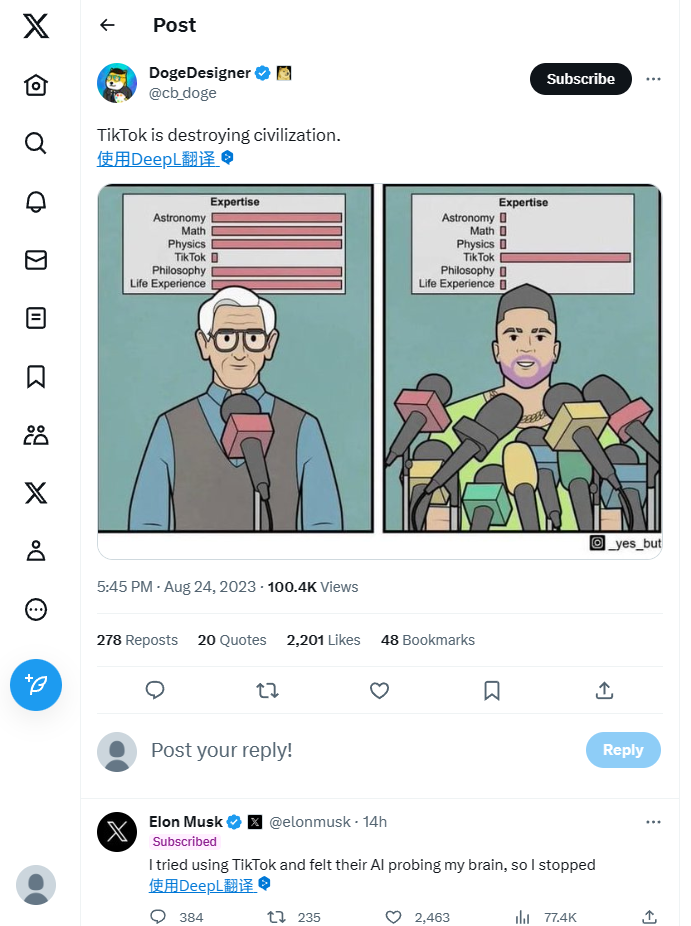Open Notifications bell in sidebar
The height and width of the screenshot is (926, 691).
pyautogui.click(x=36, y=201)
